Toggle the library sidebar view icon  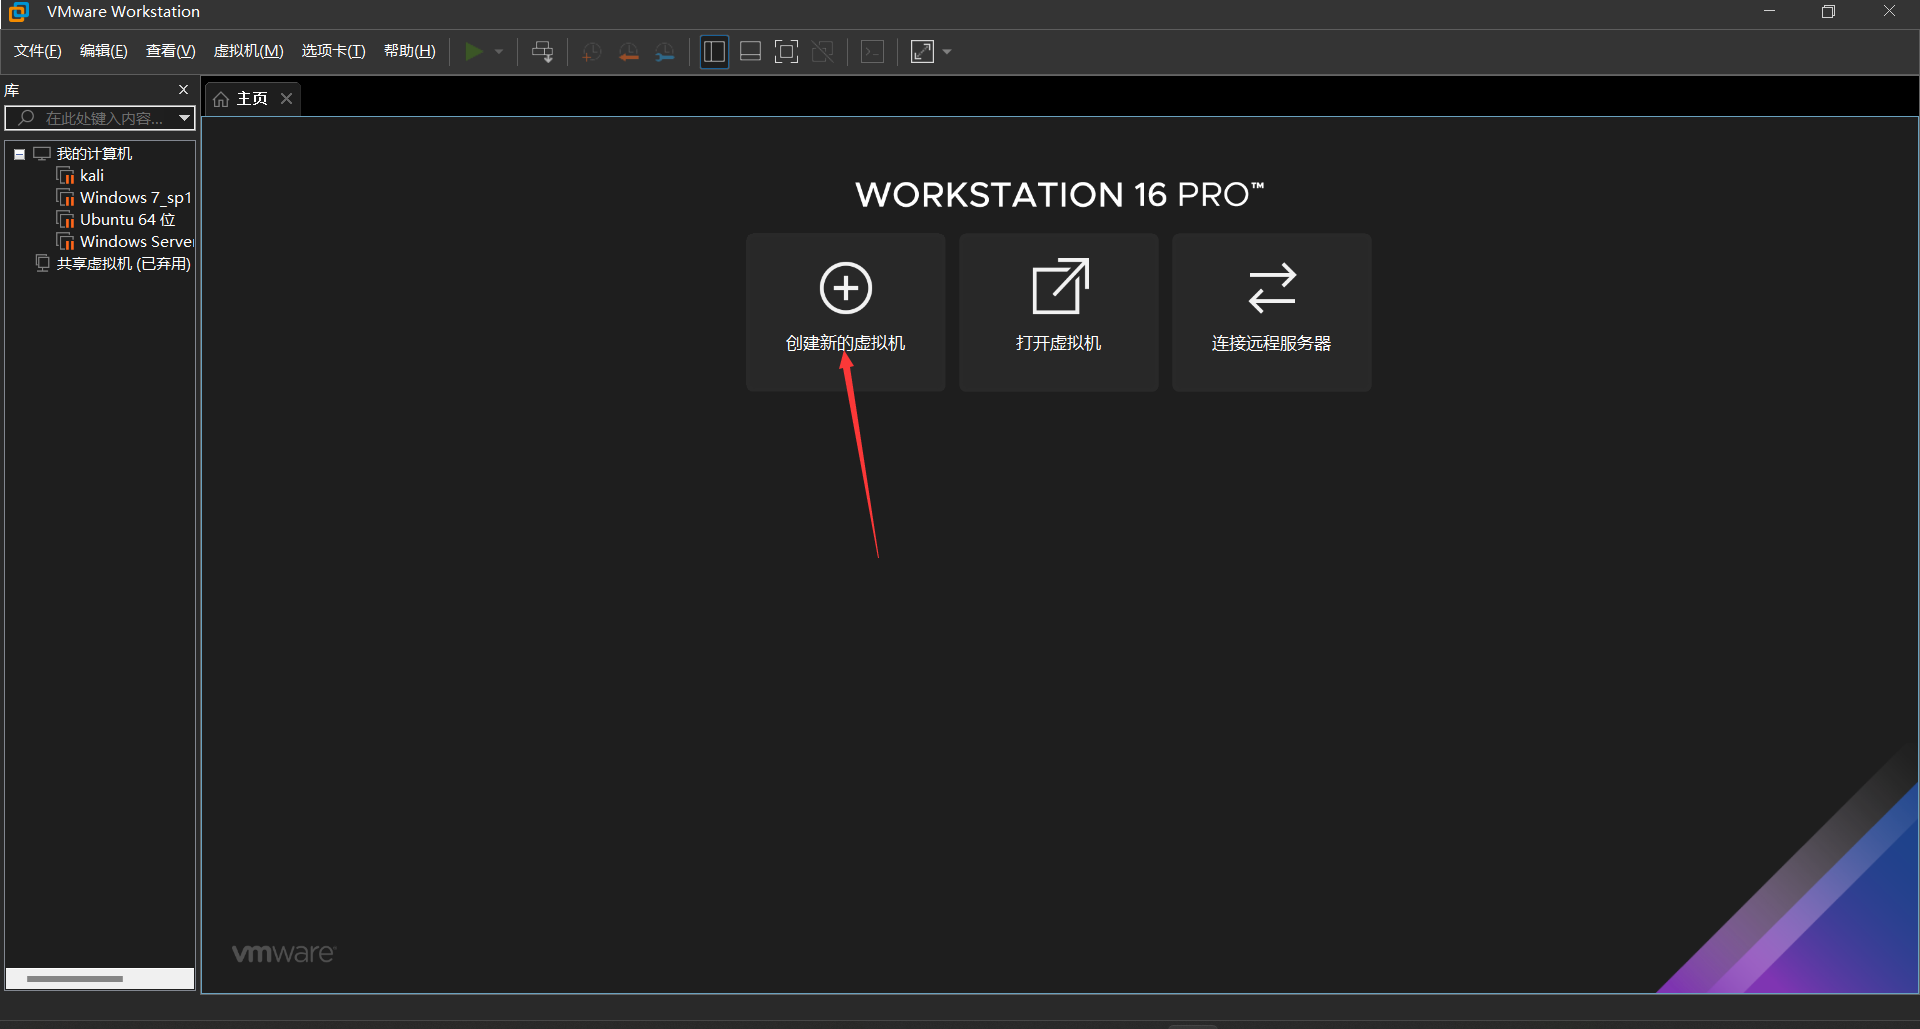(x=714, y=52)
